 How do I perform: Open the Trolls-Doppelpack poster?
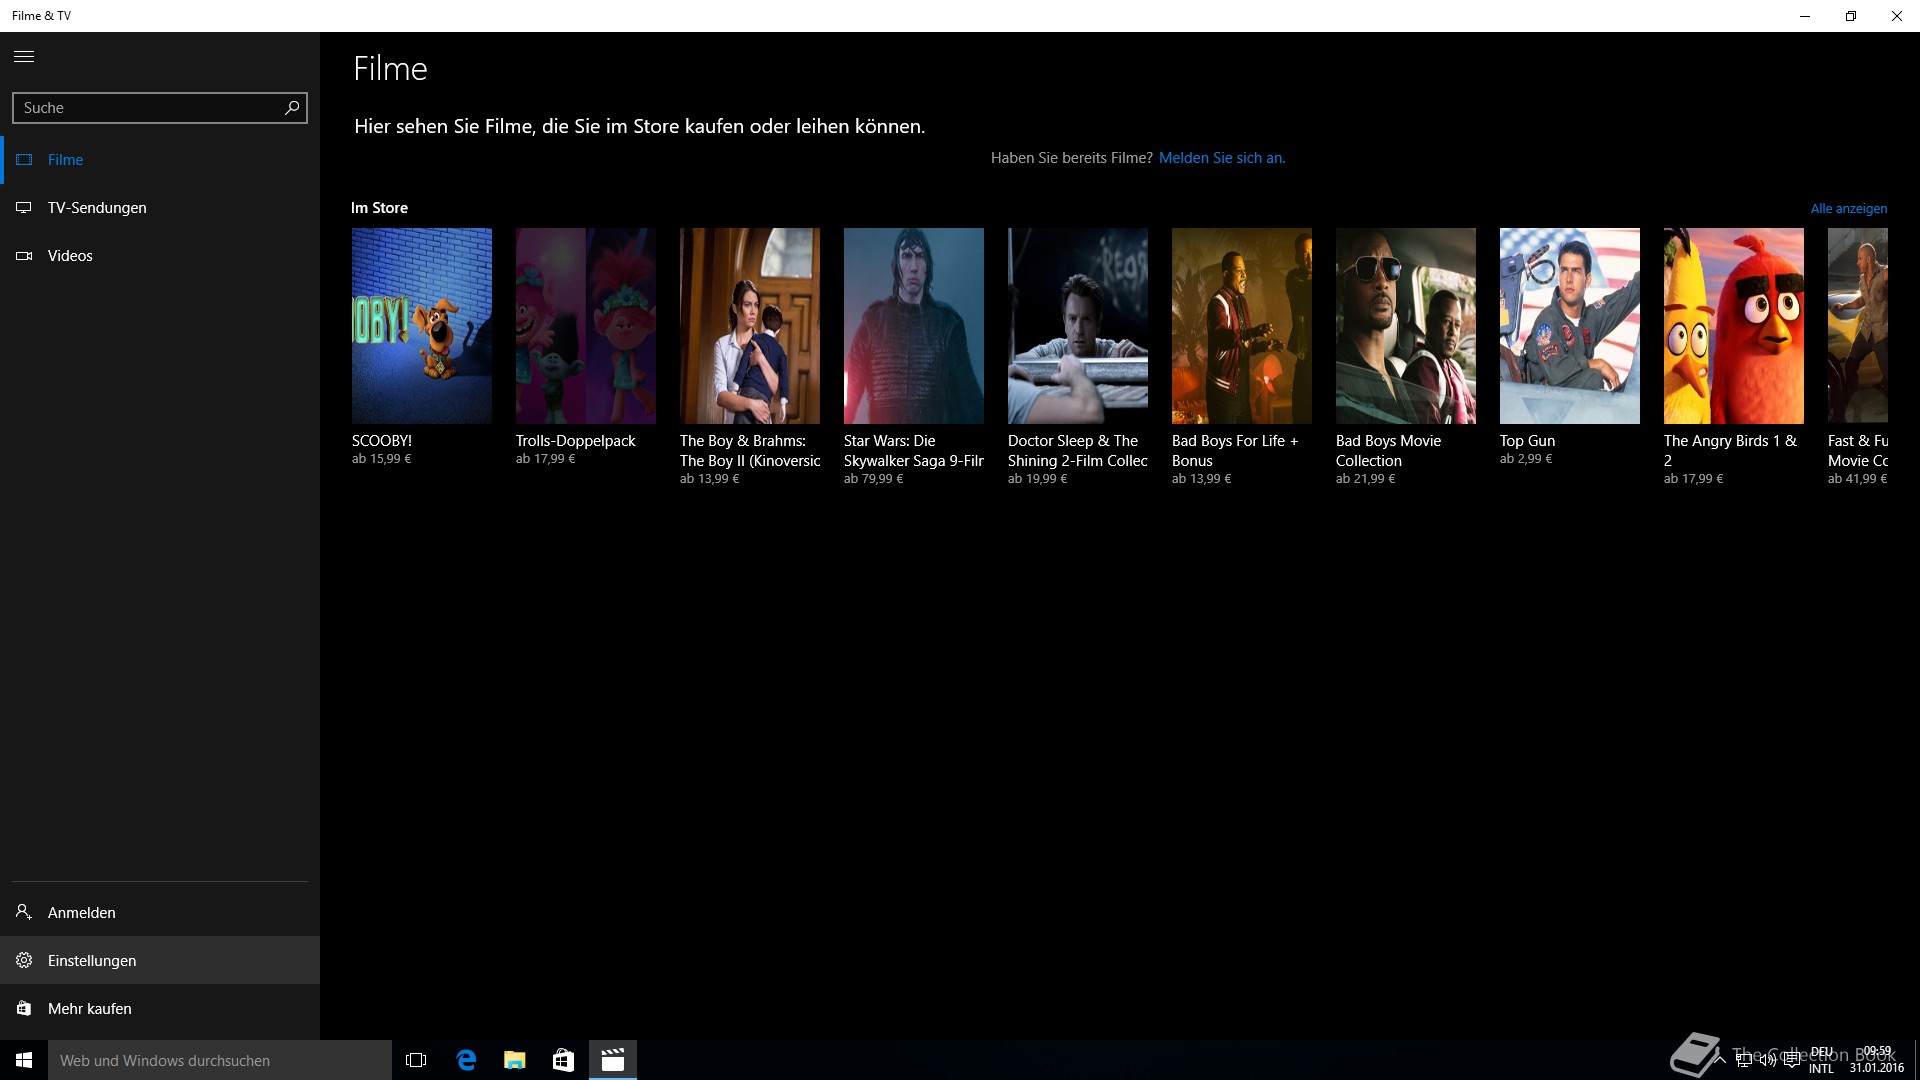(x=586, y=326)
